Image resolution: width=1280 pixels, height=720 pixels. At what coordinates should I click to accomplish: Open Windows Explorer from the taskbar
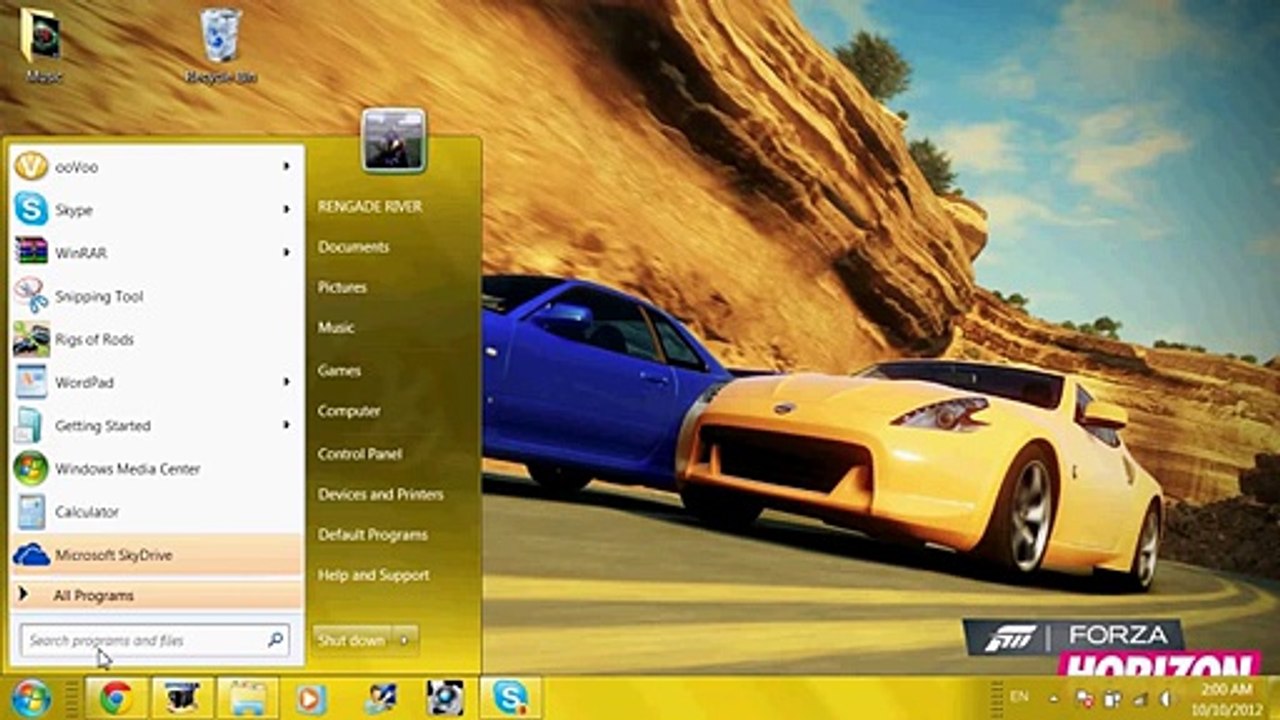coord(247,698)
